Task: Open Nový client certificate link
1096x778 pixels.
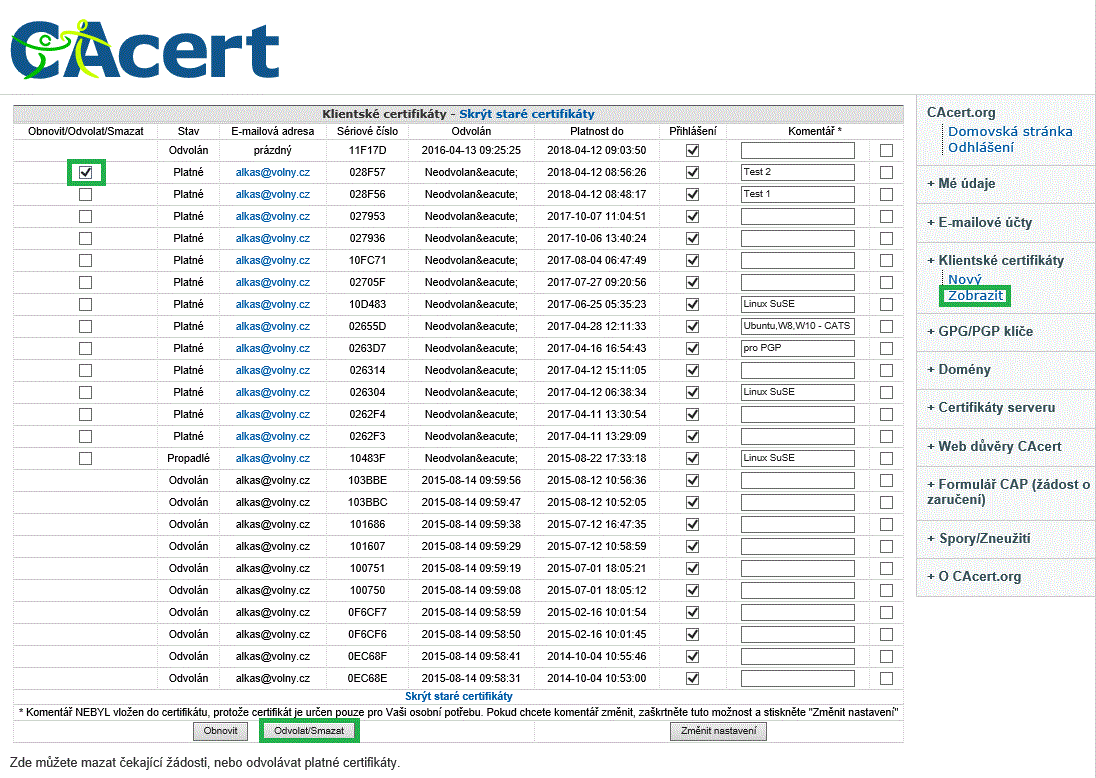Action: pyautogui.click(x=964, y=280)
